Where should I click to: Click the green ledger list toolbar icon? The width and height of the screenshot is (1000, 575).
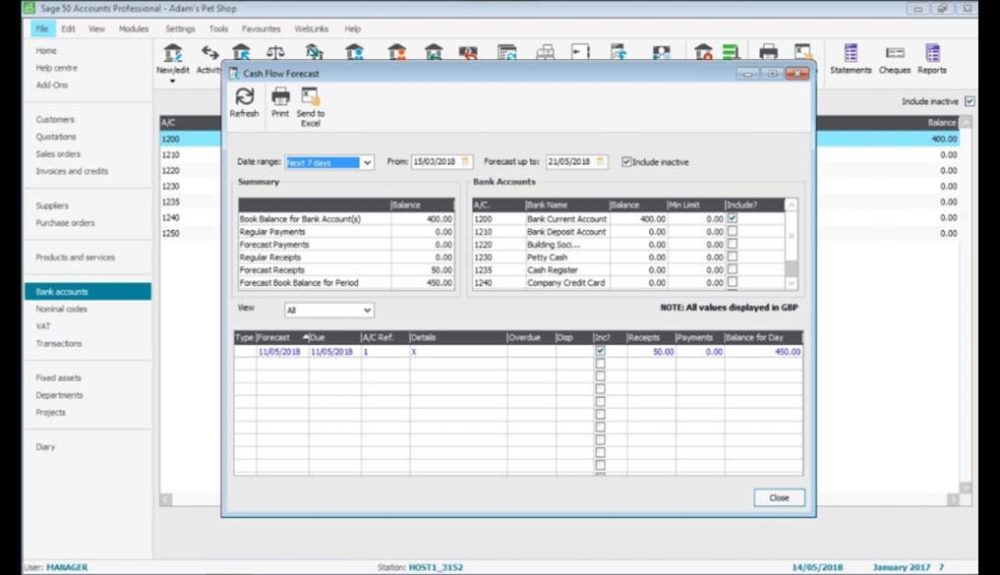[x=731, y=52]
